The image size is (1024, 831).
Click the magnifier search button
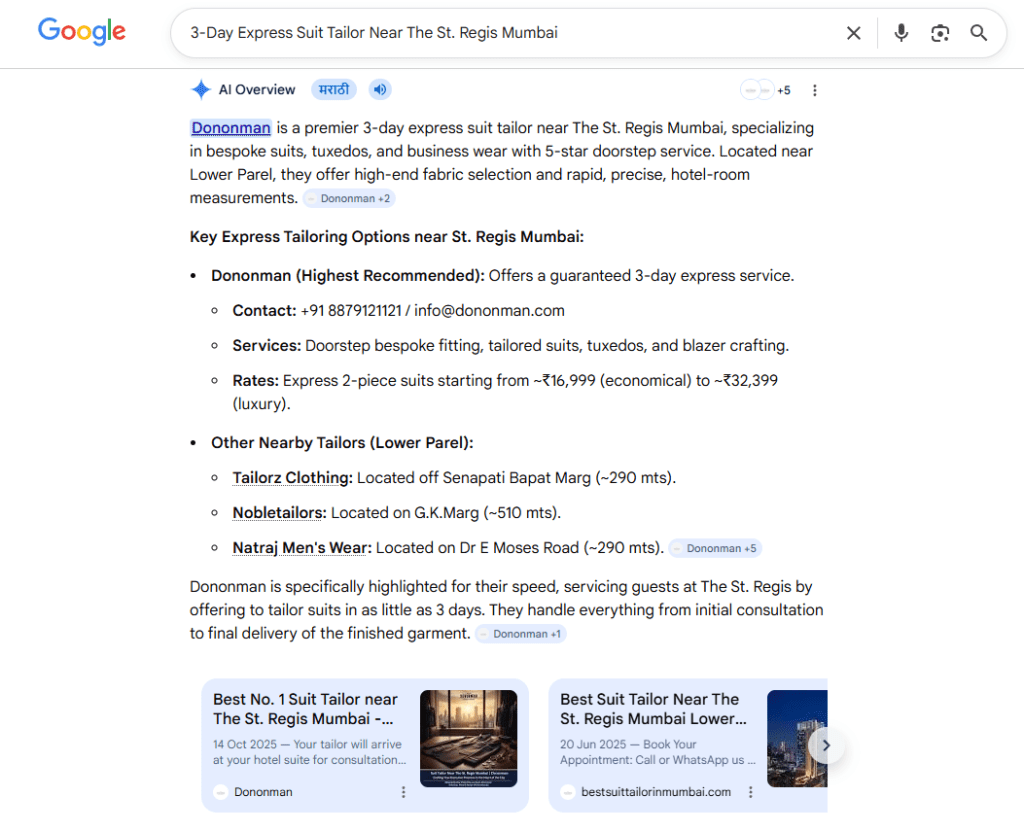[978, 33]
